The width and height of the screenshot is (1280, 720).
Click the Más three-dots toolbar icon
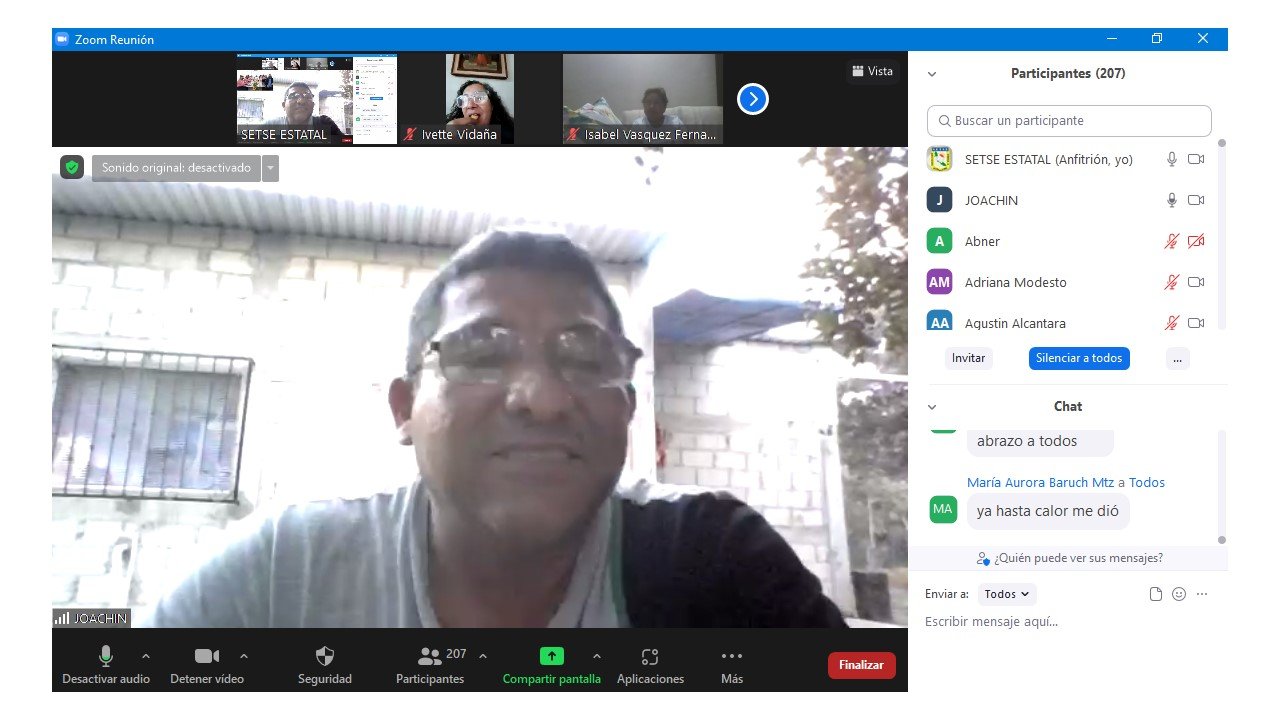coord(731,657)
